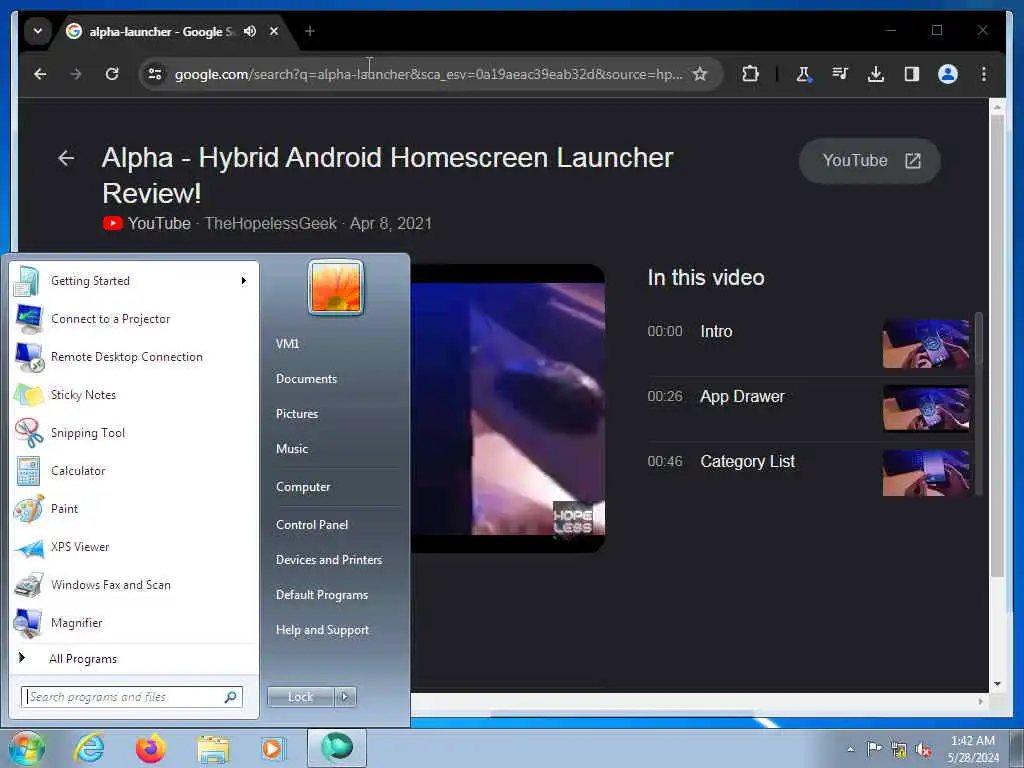Expand All Programs list
Image resolution: width=1024 pixels, height=768 pixels.
133,658
